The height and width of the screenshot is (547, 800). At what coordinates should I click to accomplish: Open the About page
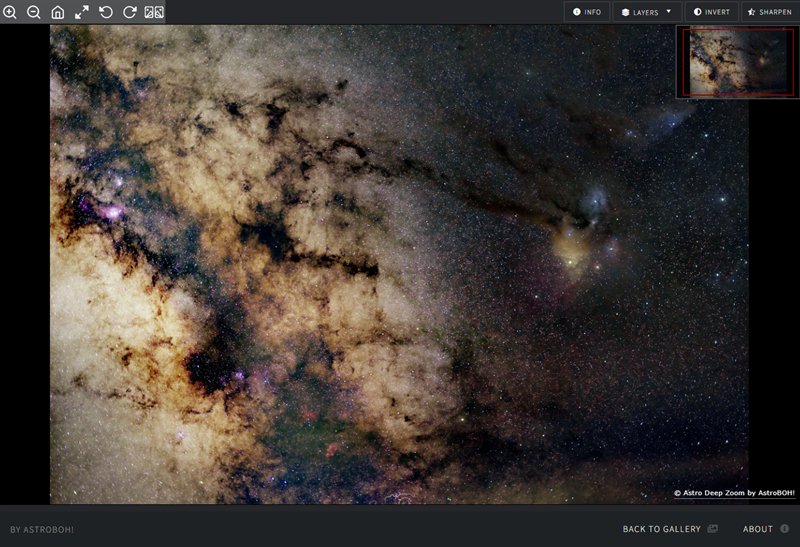(x=757, y=529)
